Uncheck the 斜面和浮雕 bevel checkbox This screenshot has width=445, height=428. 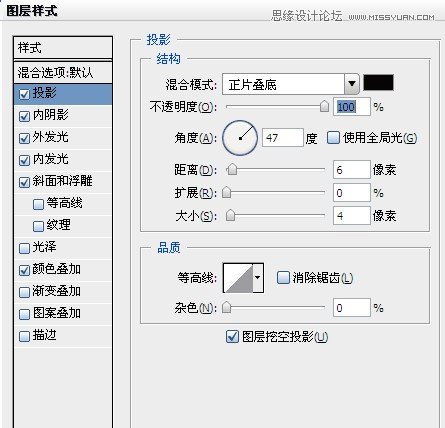point(24,182)
